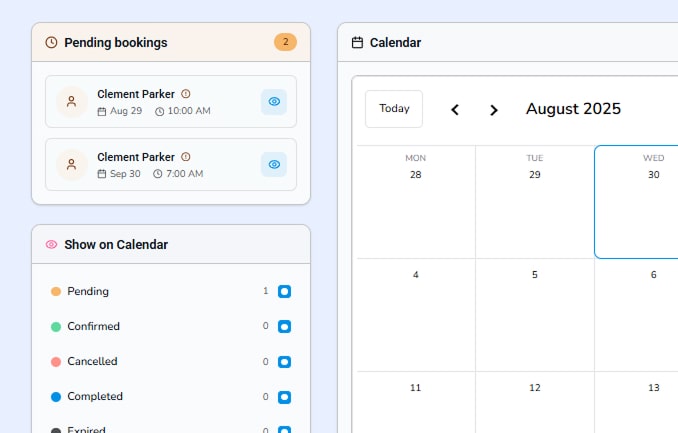Viewport: 678px width, 433px height.
Task: Click info icon beside first Clement Parker
Action: pos(186,94)
